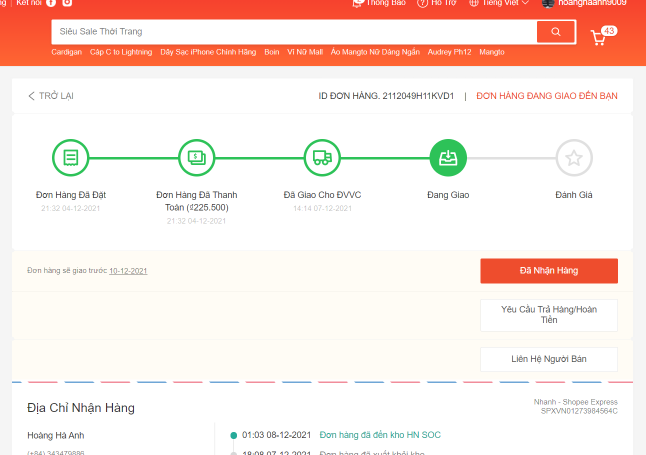The image size is (646, 455).
Task: Click the star rating step icon
Action: click(x=574, y=157)
